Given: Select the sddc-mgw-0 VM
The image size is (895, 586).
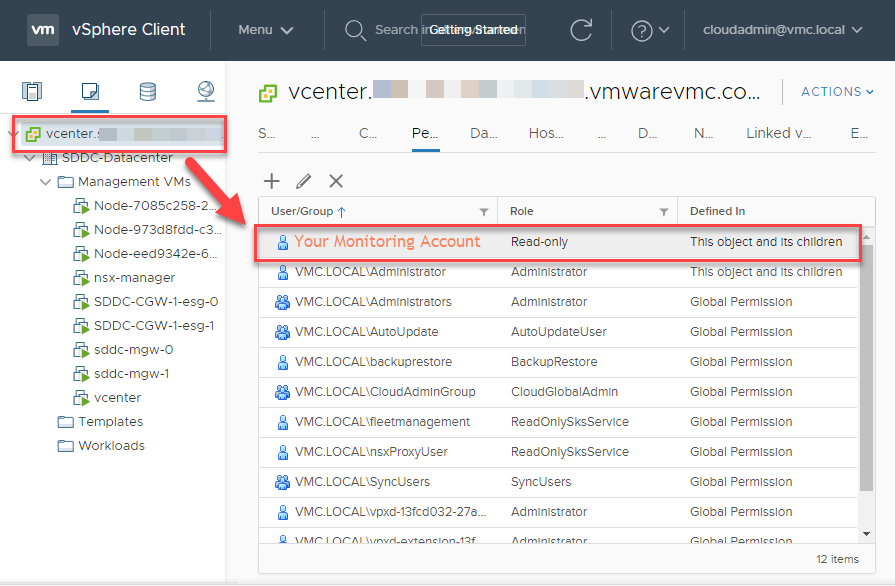Looking at the screenshot, I should pyautogui.click(x=134, y=350).
